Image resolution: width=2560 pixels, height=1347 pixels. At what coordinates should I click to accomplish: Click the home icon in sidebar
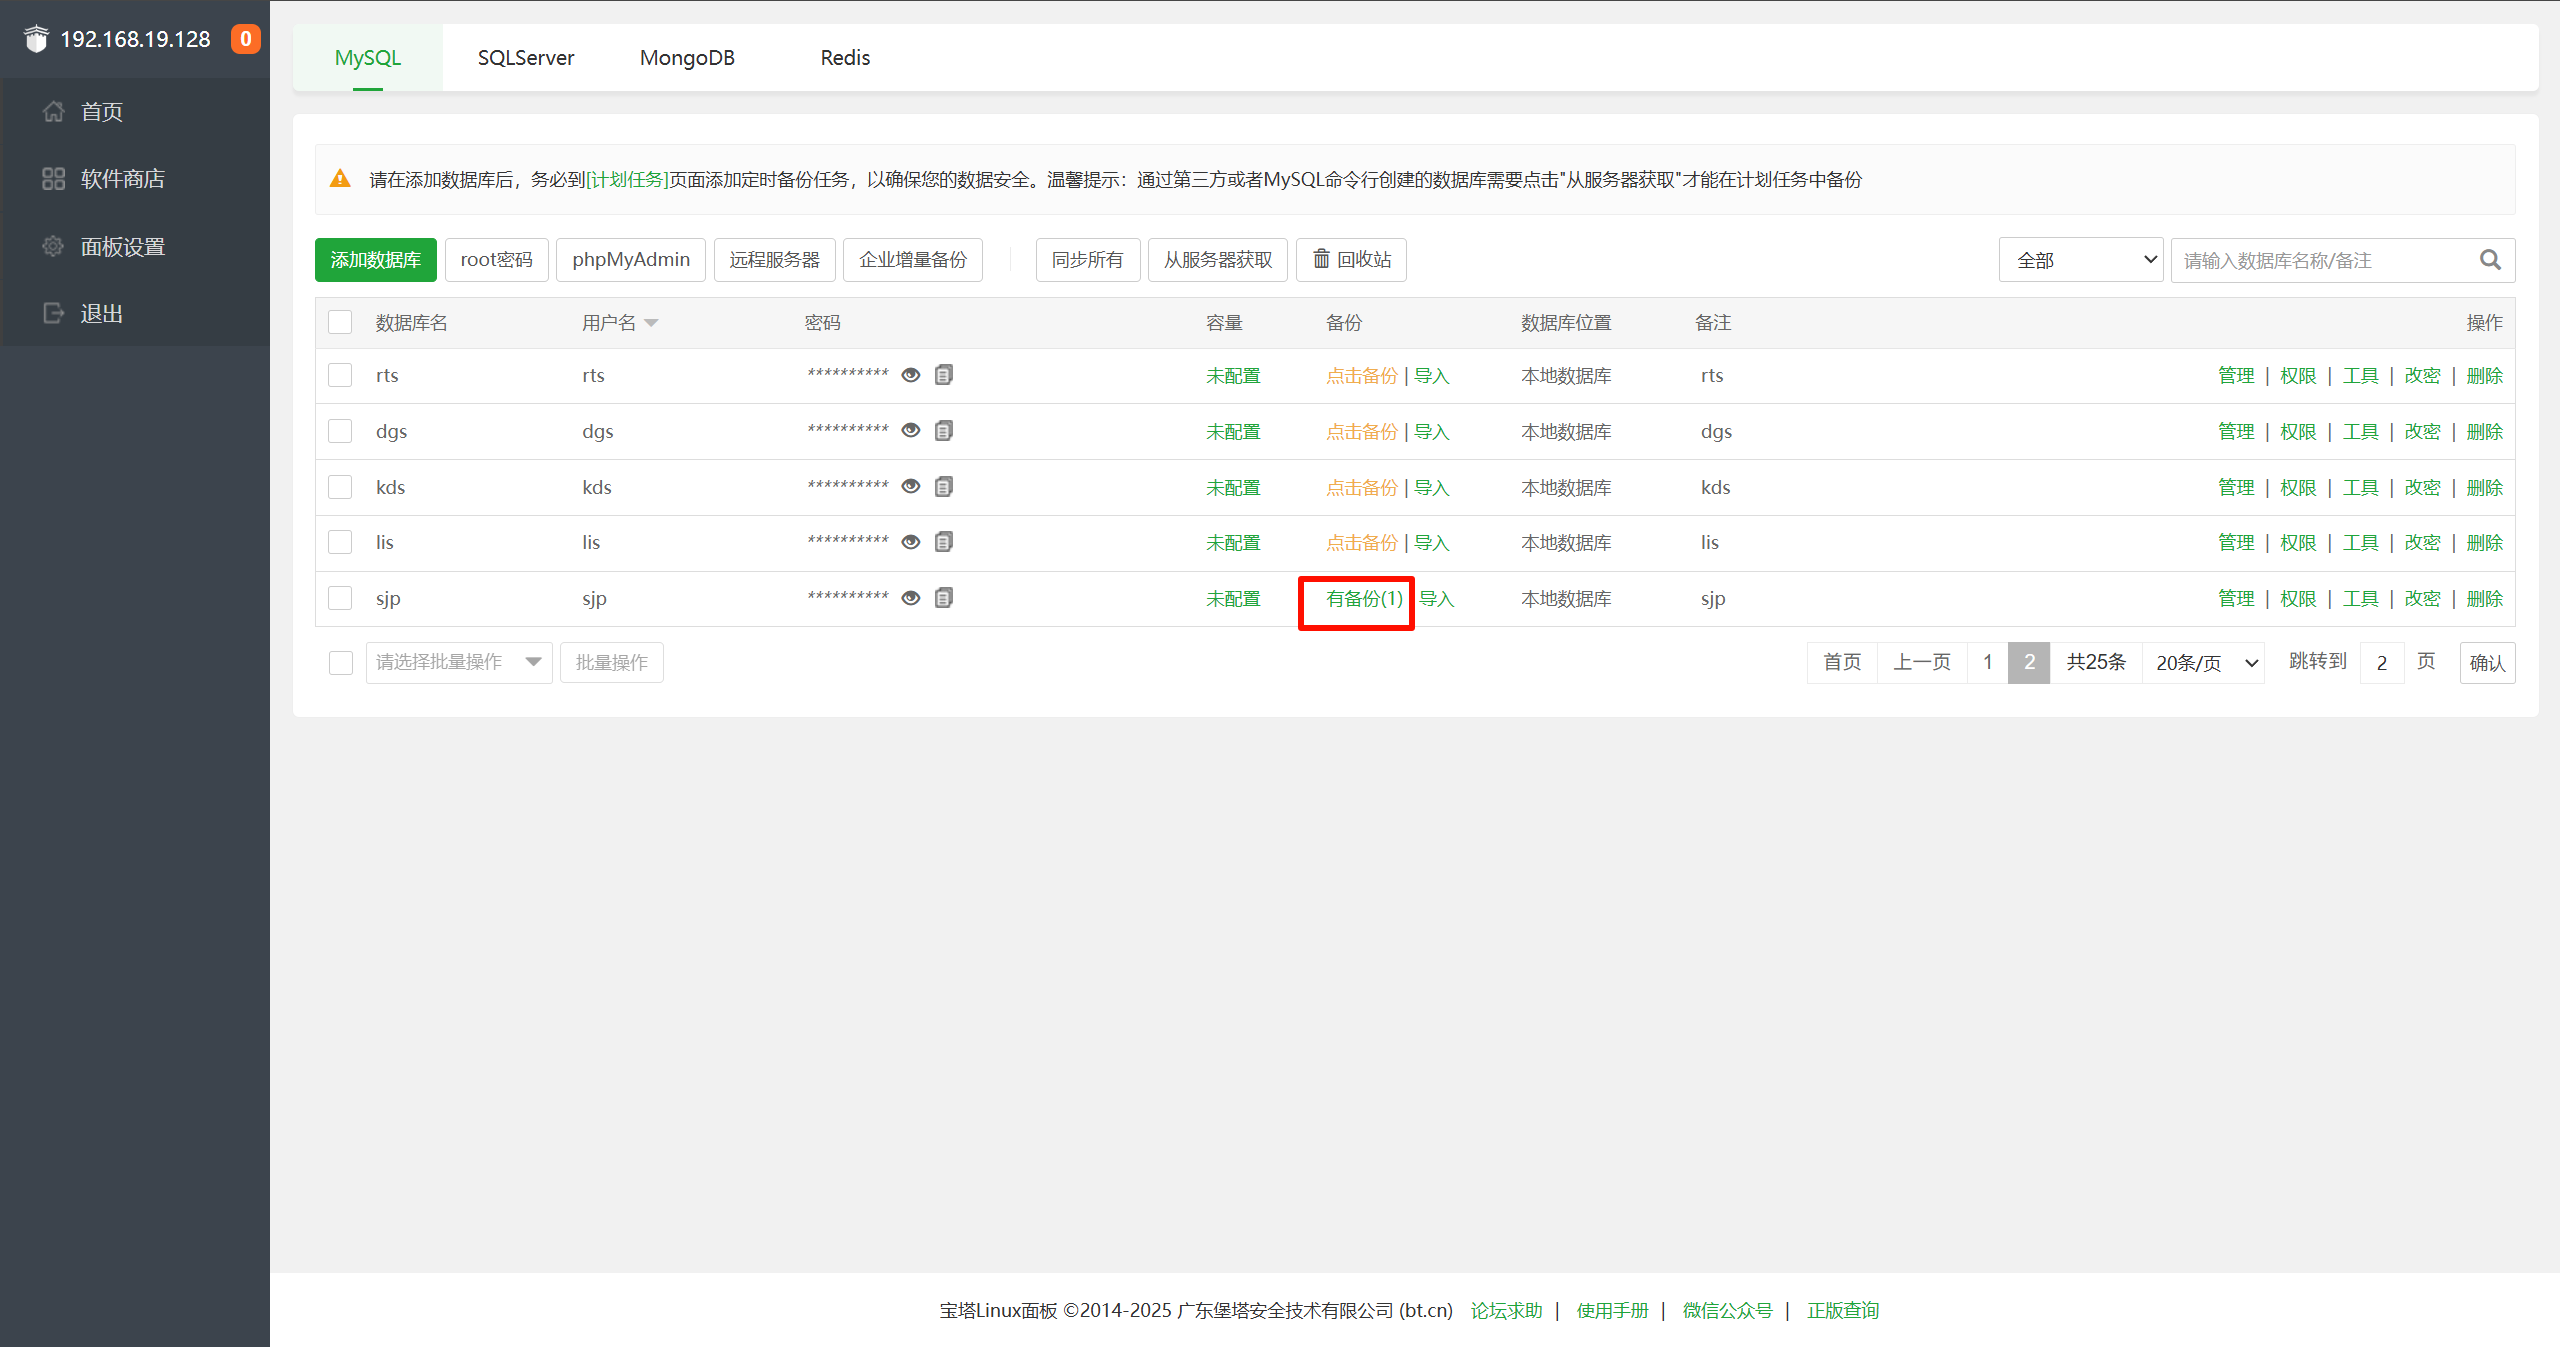coord(54,111)
